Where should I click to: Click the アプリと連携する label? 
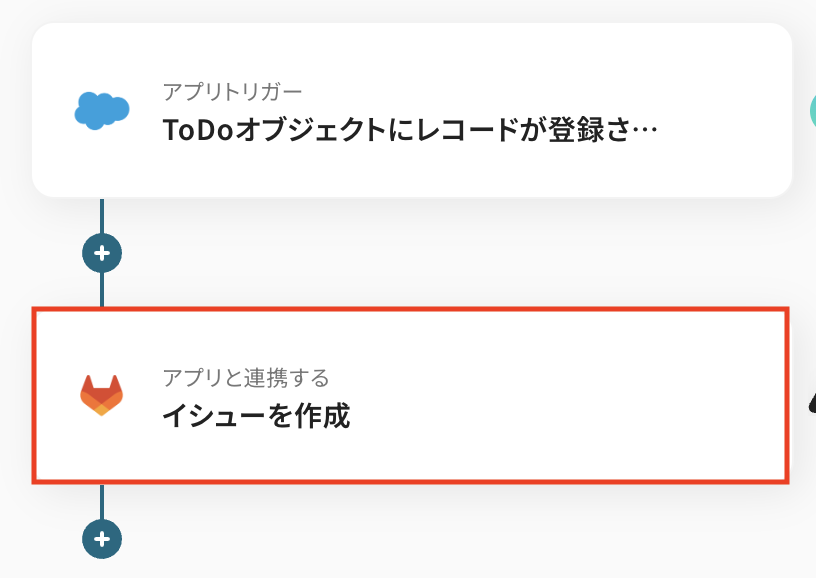click(x=245, y=377)
